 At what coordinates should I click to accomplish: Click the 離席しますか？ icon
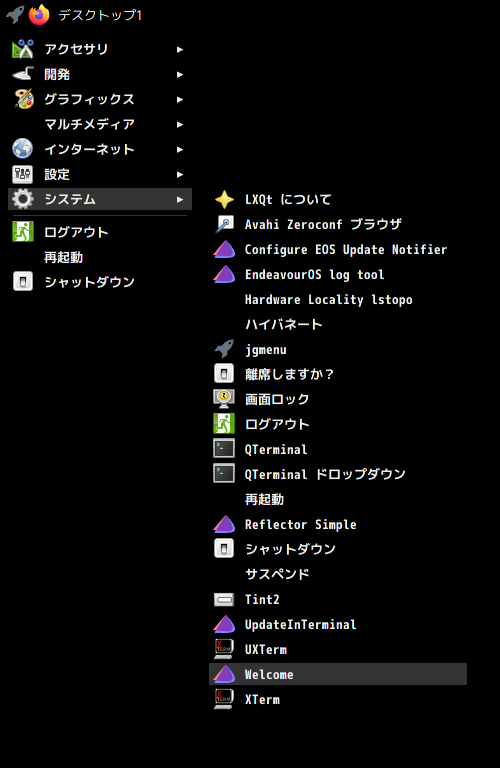point(224,374)
